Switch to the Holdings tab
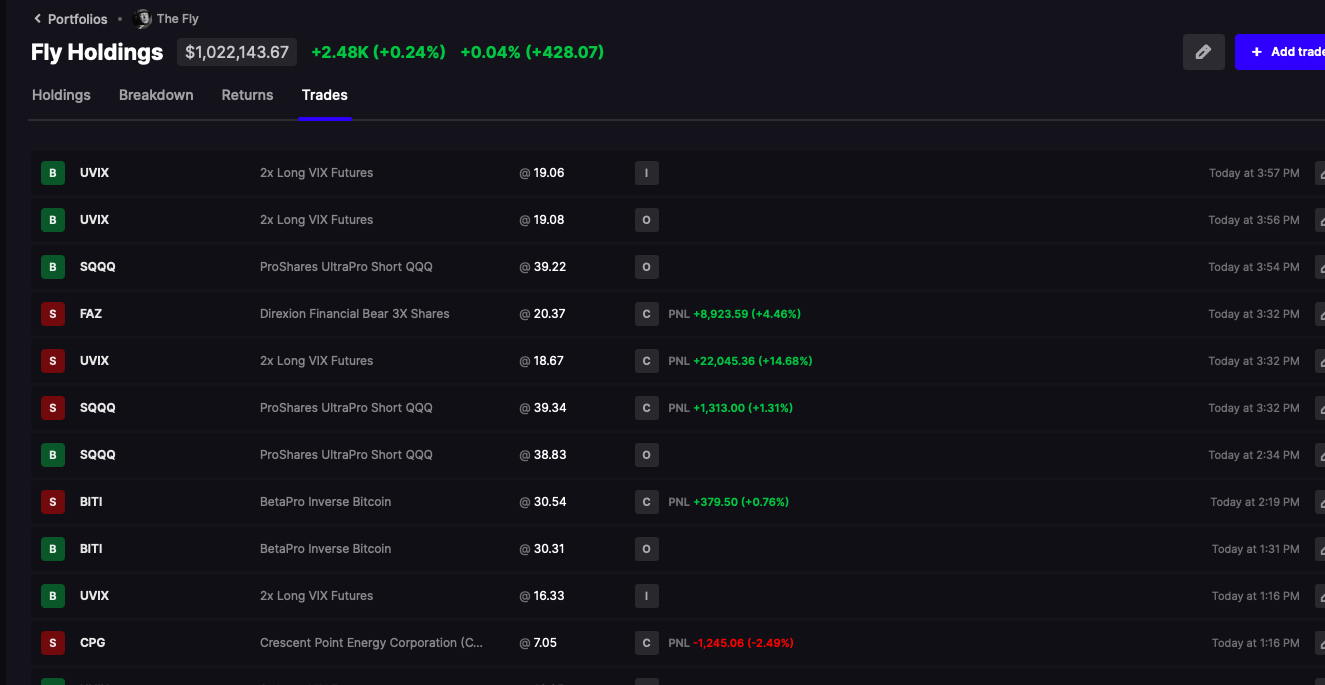1325x685 pixels. [61, 95]
